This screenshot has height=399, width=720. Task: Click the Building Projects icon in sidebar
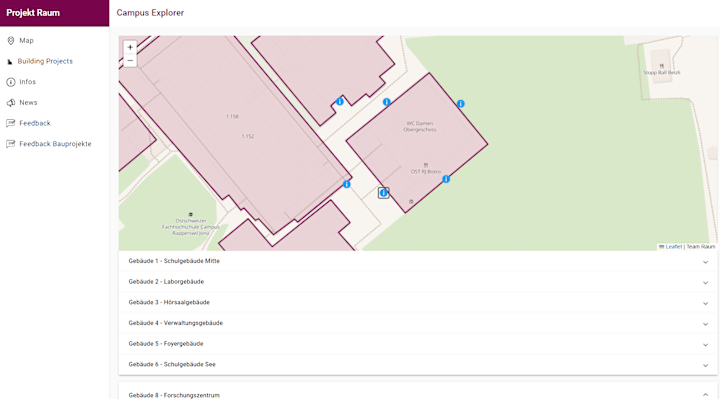[x=10, y=62]
